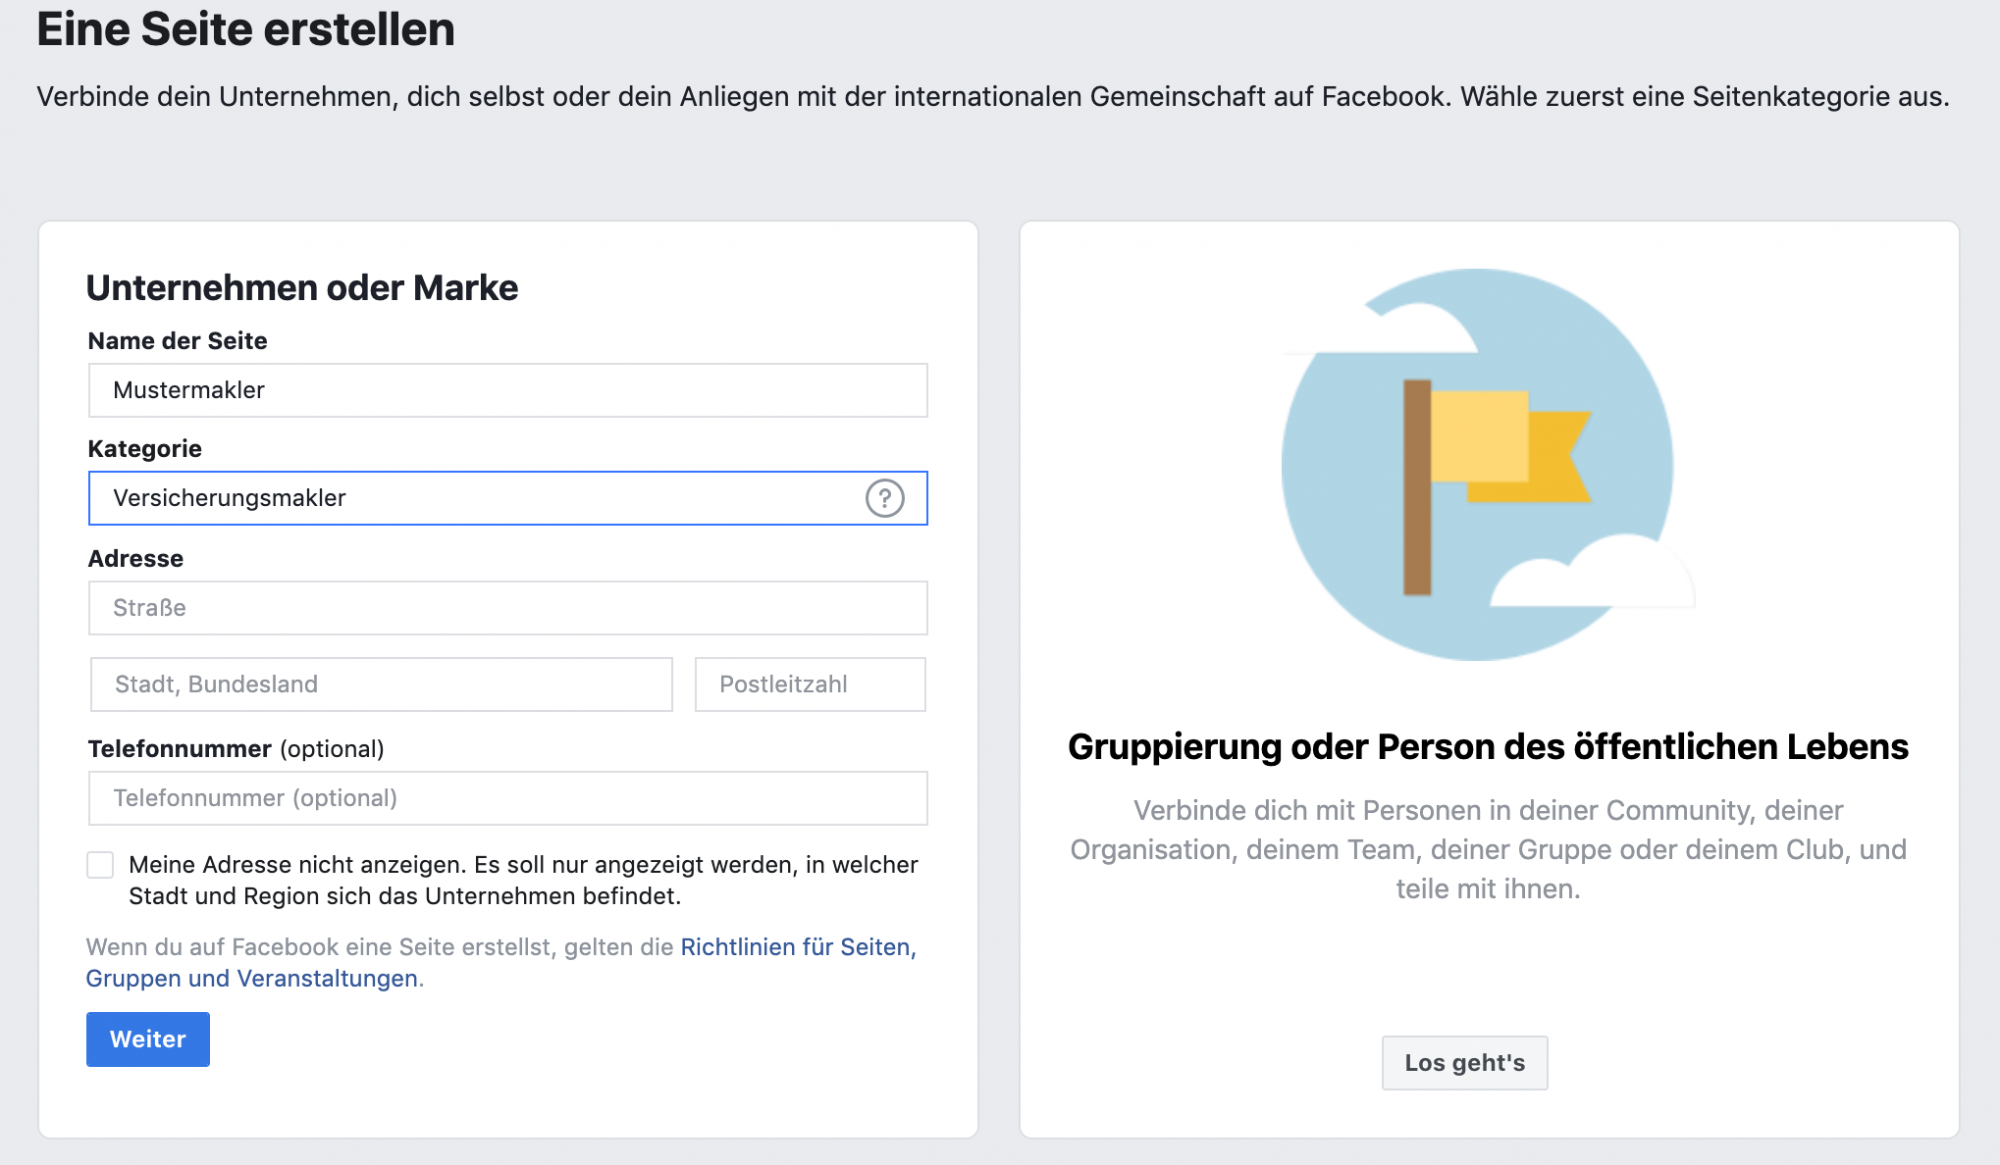Click the question mark help icon in Kategorie

point(884,498)
